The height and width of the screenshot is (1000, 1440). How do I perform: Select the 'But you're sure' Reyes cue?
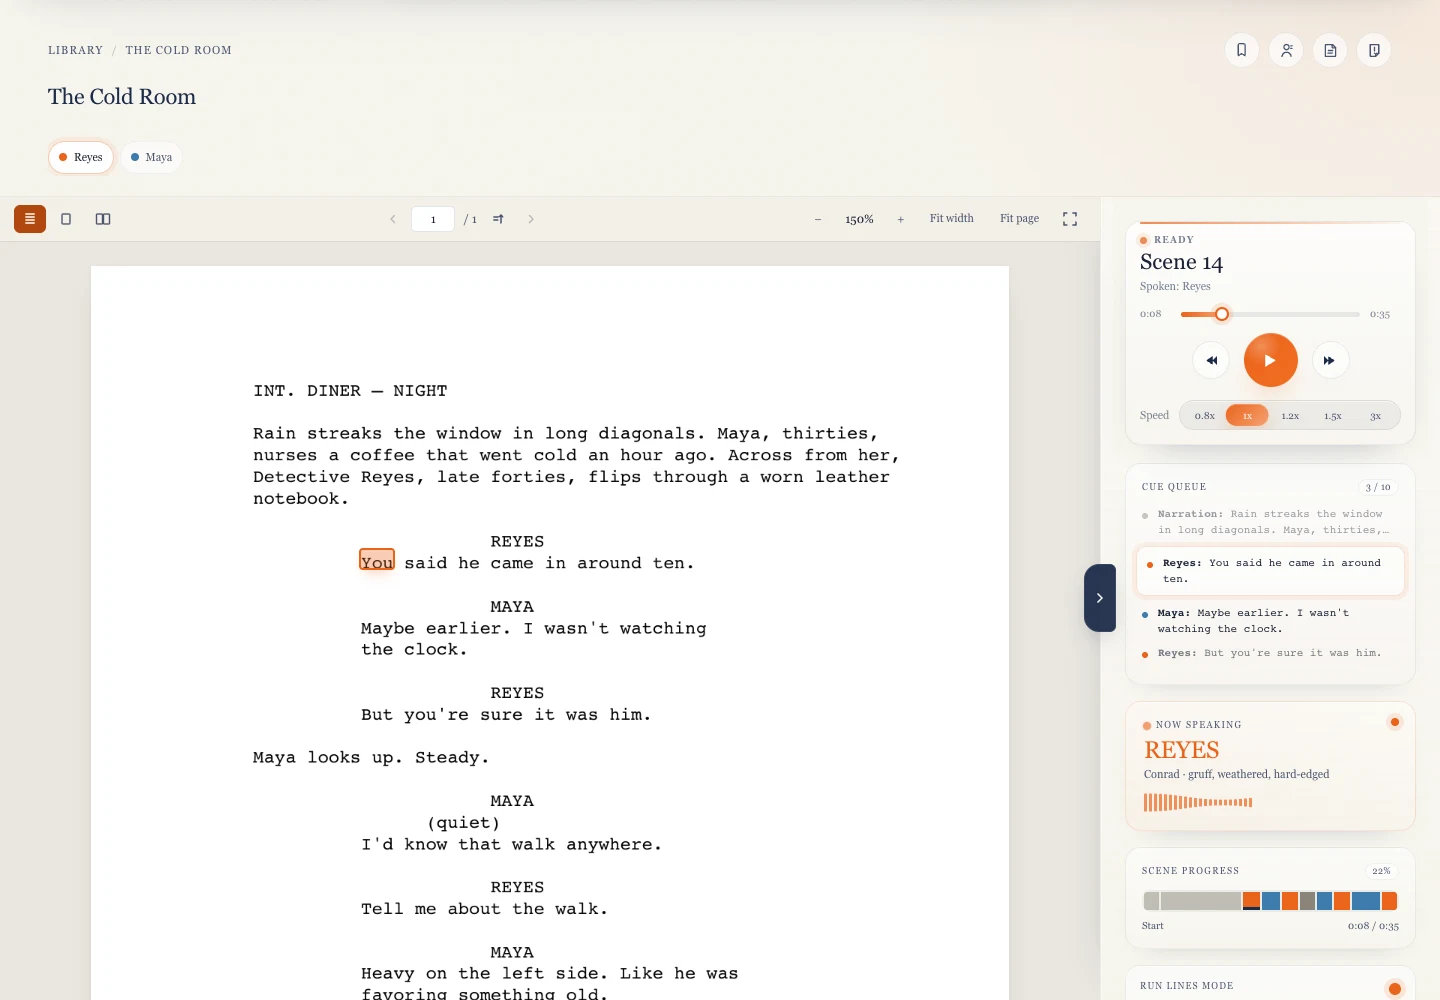(x=1270, y=653)
